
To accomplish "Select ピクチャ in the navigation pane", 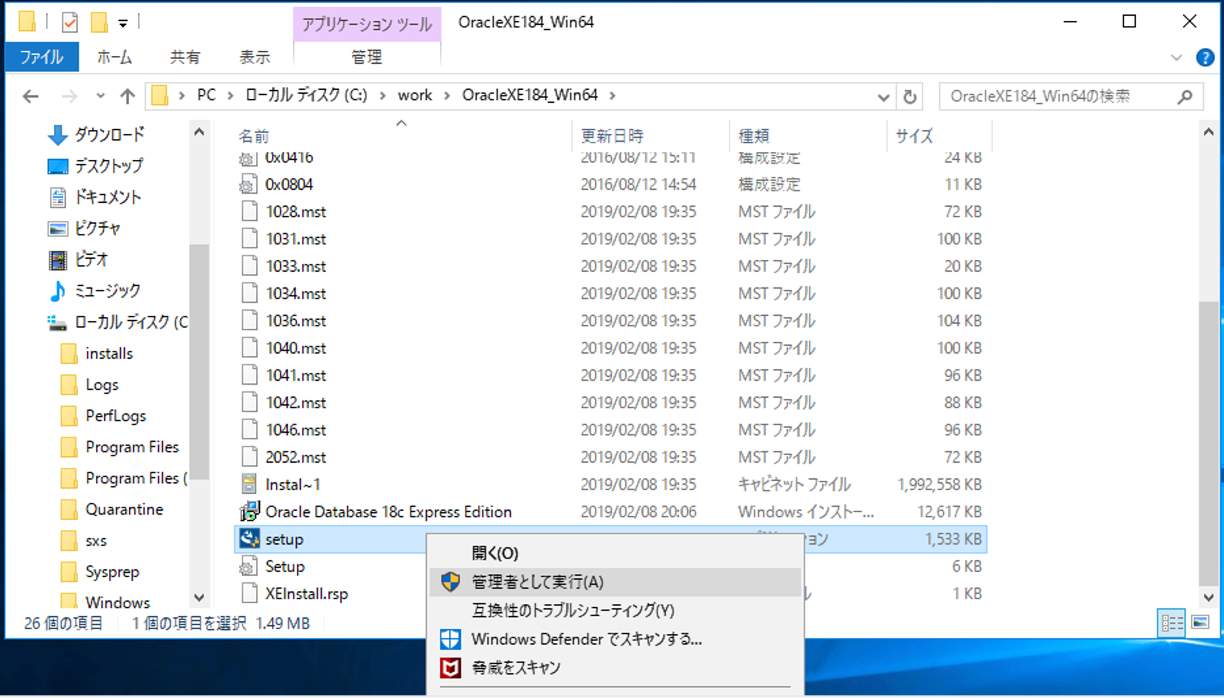I will click(x=97, y=228).
